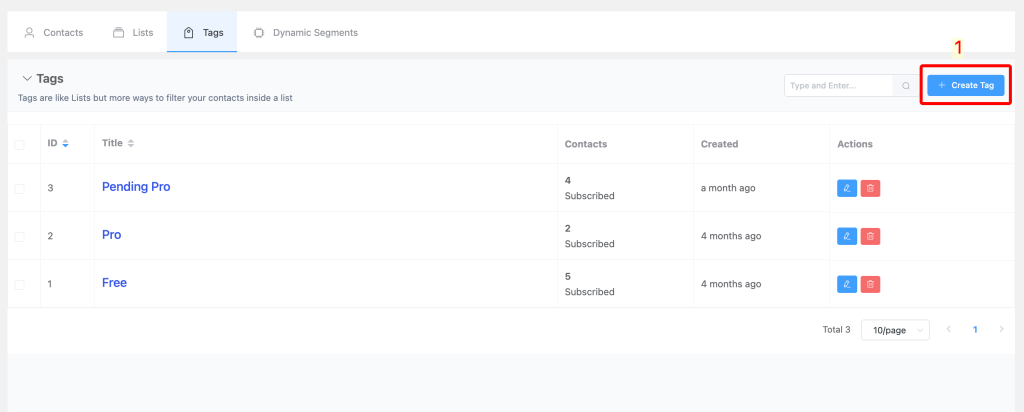1024x412 pixels.
Task: Open the Pending Pro tag link
Action: [136, 187]
